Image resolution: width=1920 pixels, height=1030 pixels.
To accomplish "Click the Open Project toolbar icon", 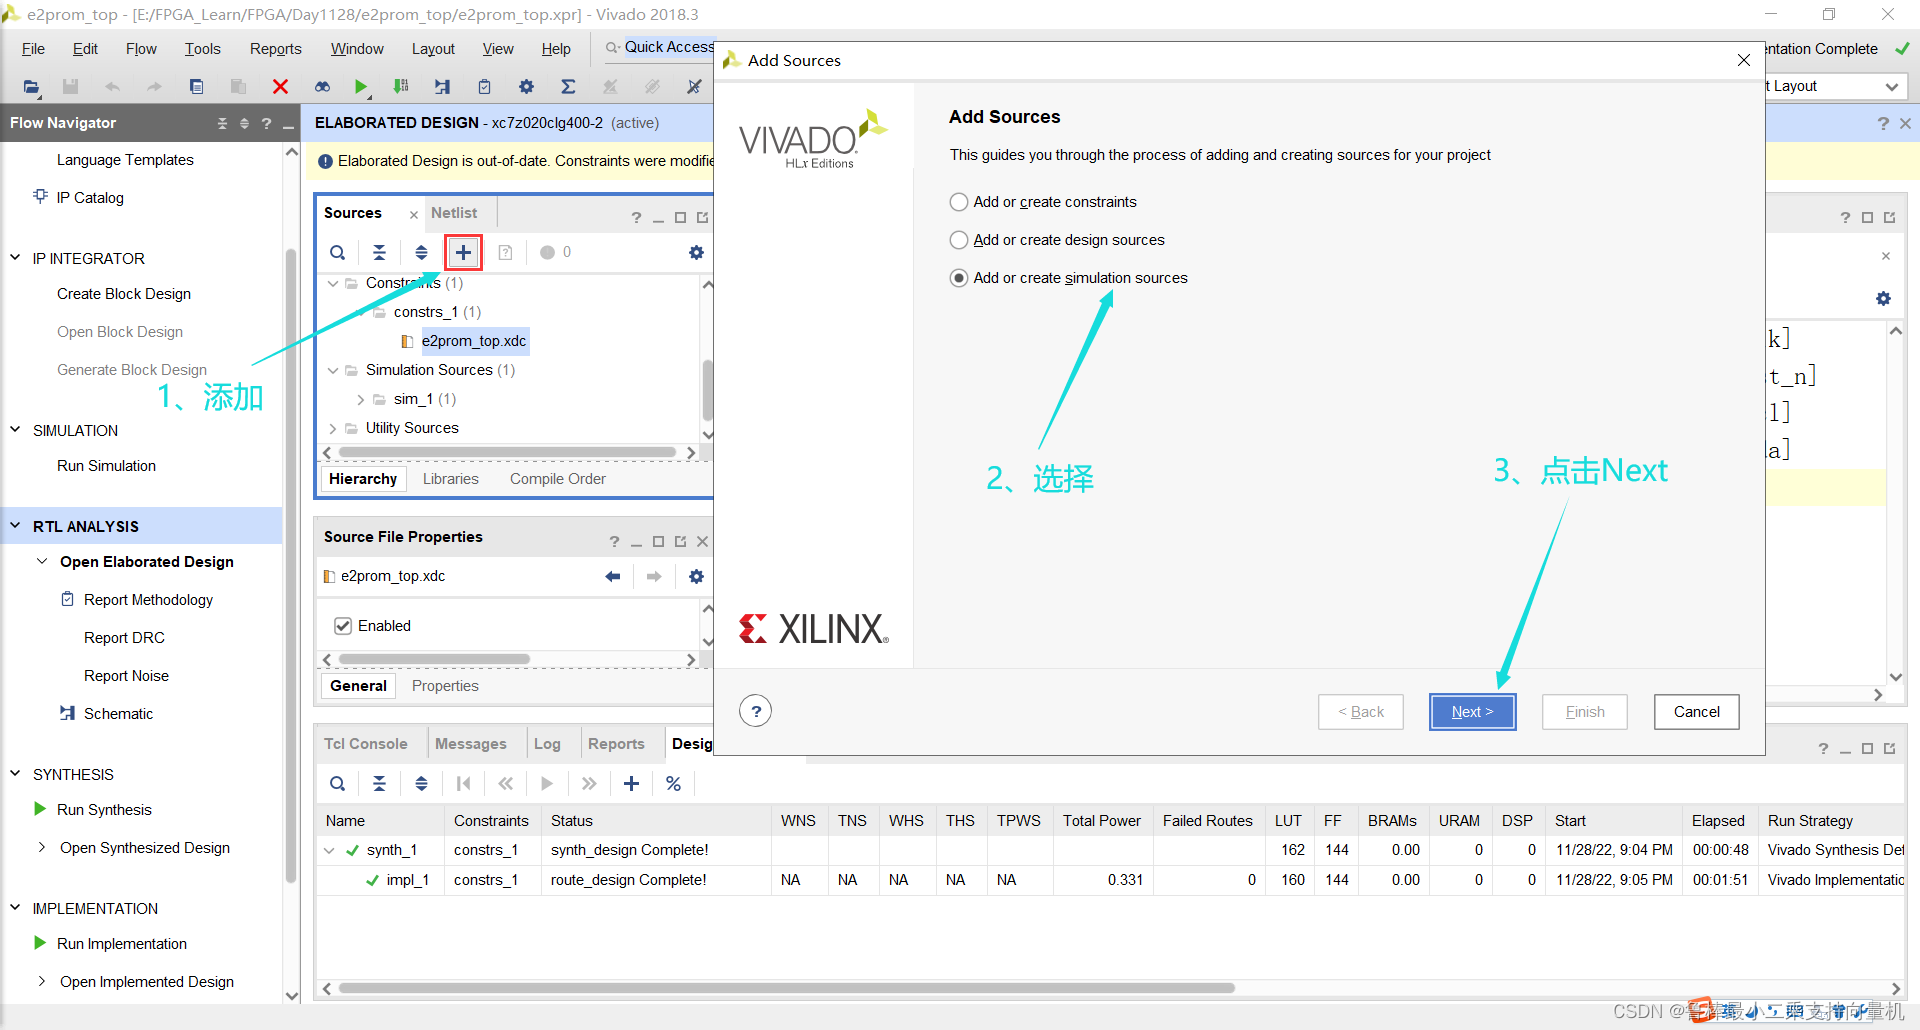I will click(31, 87).
